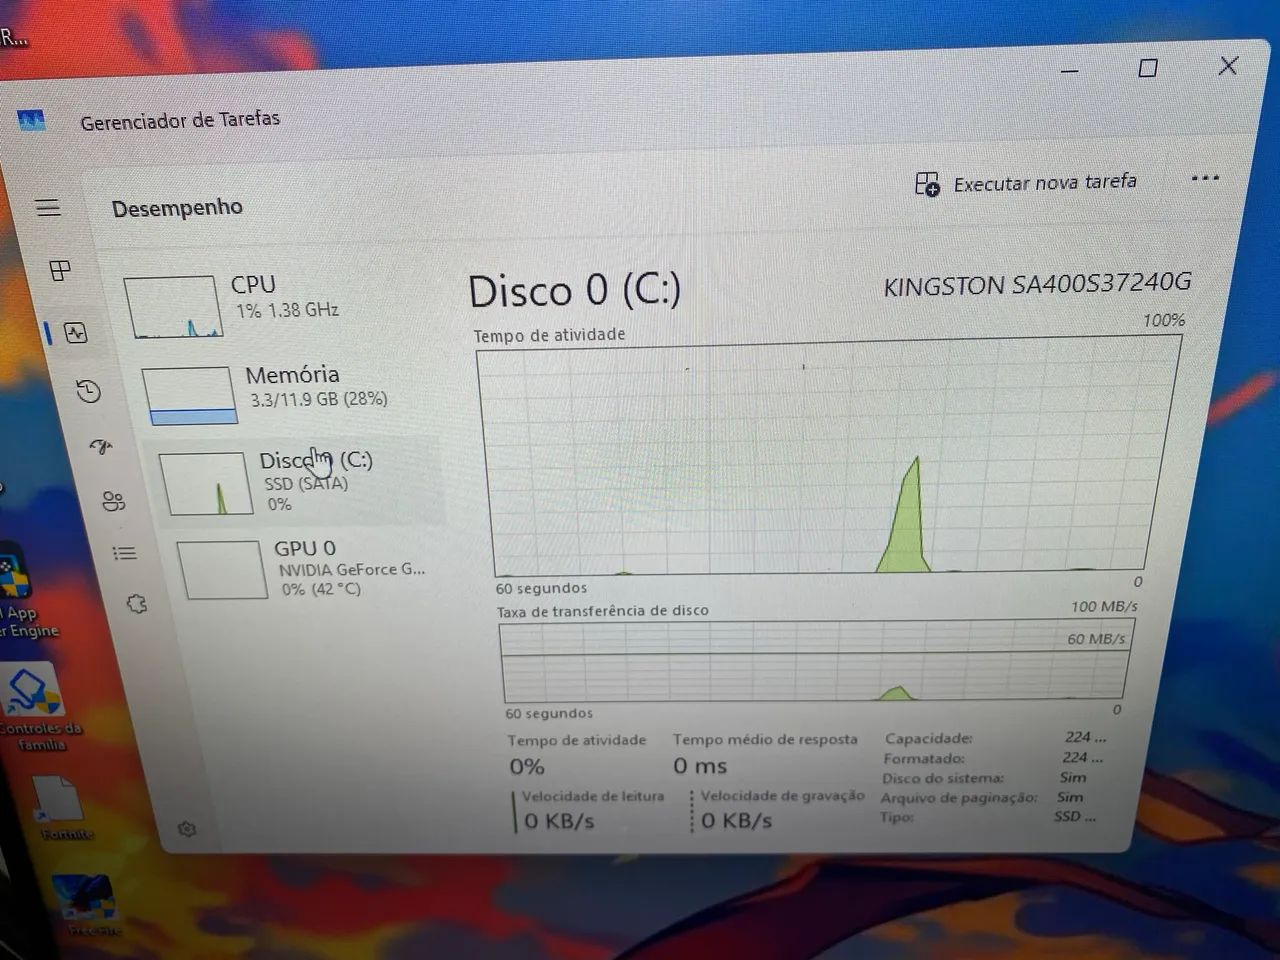Viewport: 1280px width, 960px height.
Task: Click the Tipo label
Action: (896, 817)
